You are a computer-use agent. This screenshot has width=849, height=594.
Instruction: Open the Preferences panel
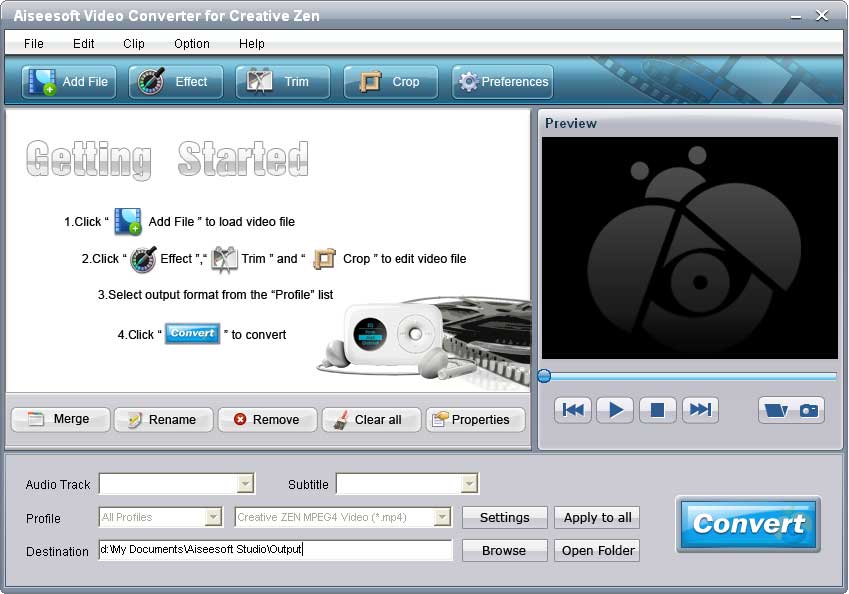502,82
